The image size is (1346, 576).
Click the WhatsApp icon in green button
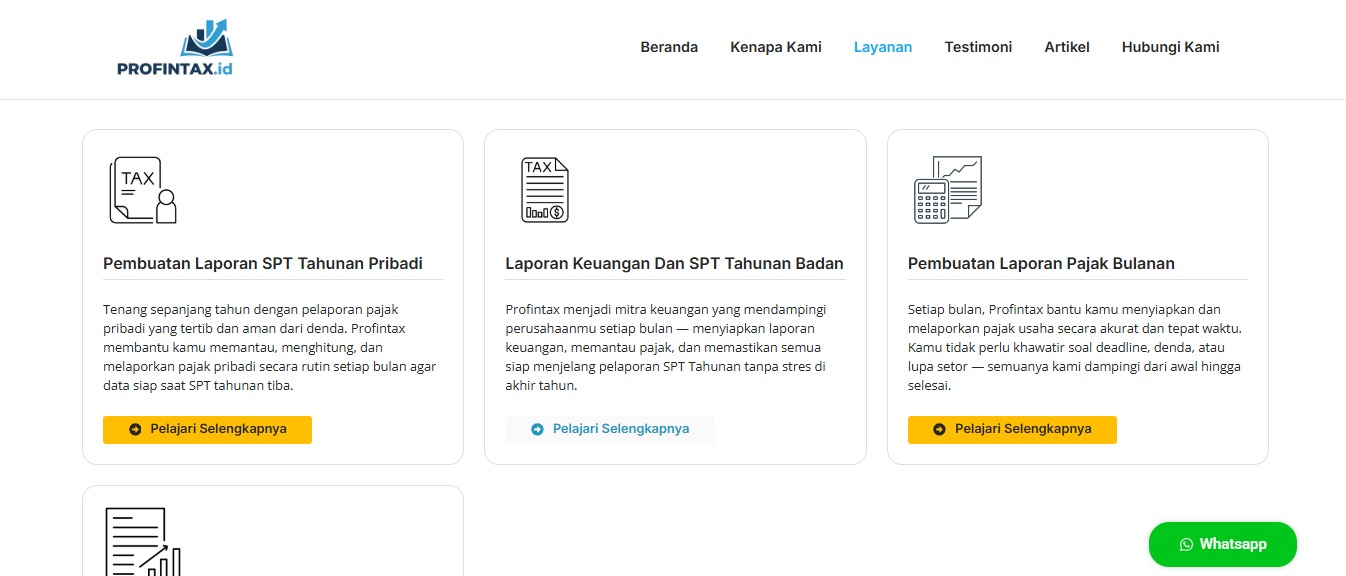[x=1186, y=544]
